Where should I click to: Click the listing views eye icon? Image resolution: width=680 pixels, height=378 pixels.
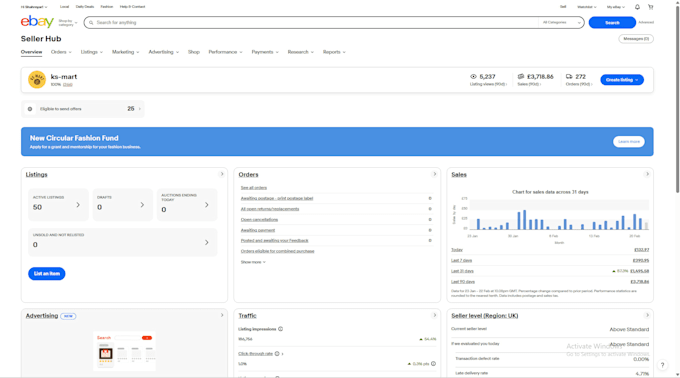pos(473,76)
